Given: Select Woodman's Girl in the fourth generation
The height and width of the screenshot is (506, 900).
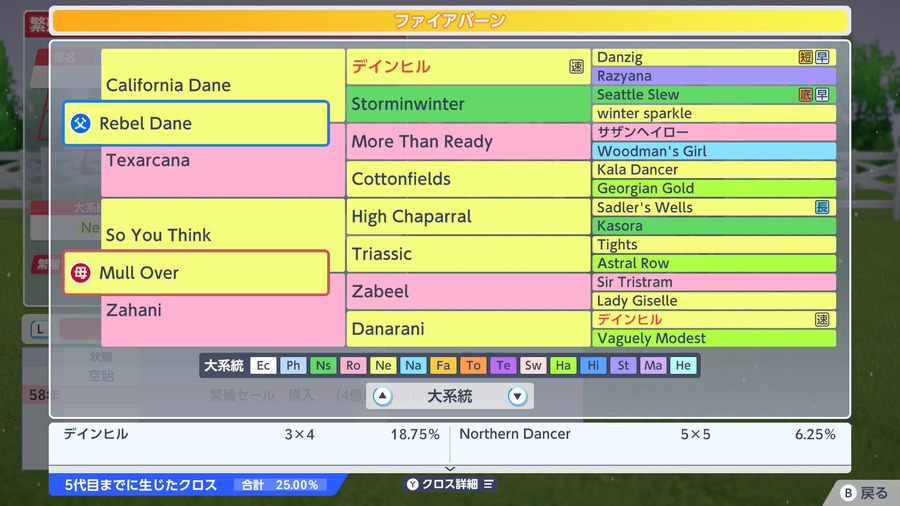Looking at the screenshot, I should (x=714, y=151).
